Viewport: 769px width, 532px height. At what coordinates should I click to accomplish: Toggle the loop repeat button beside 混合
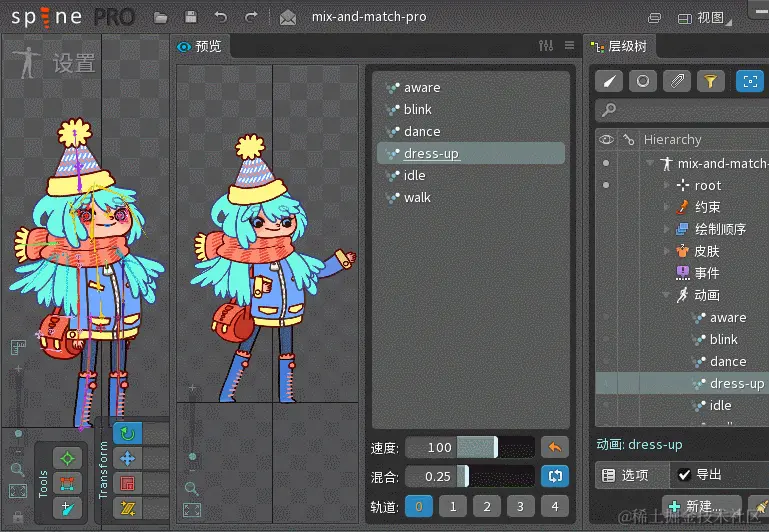coord(555,476)
